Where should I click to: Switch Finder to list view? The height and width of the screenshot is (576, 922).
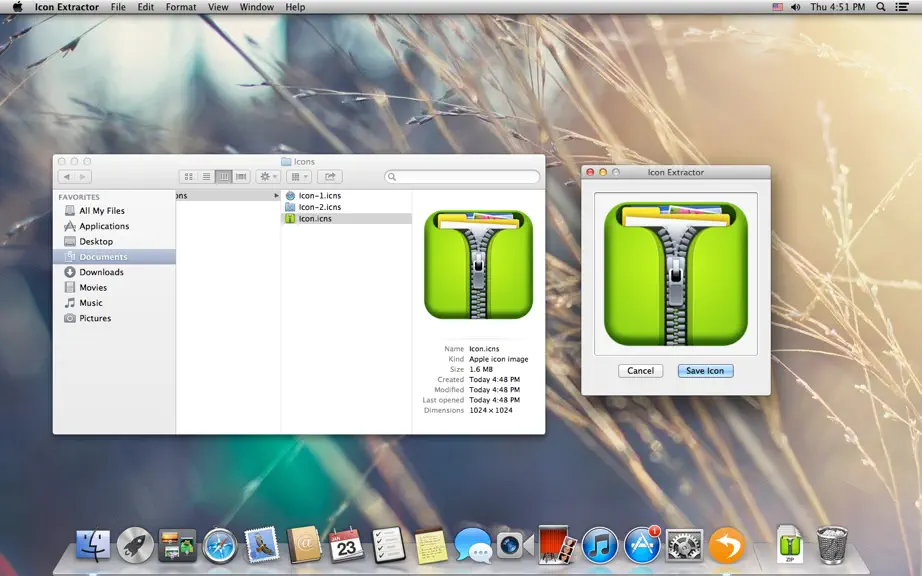coord(206,176)
